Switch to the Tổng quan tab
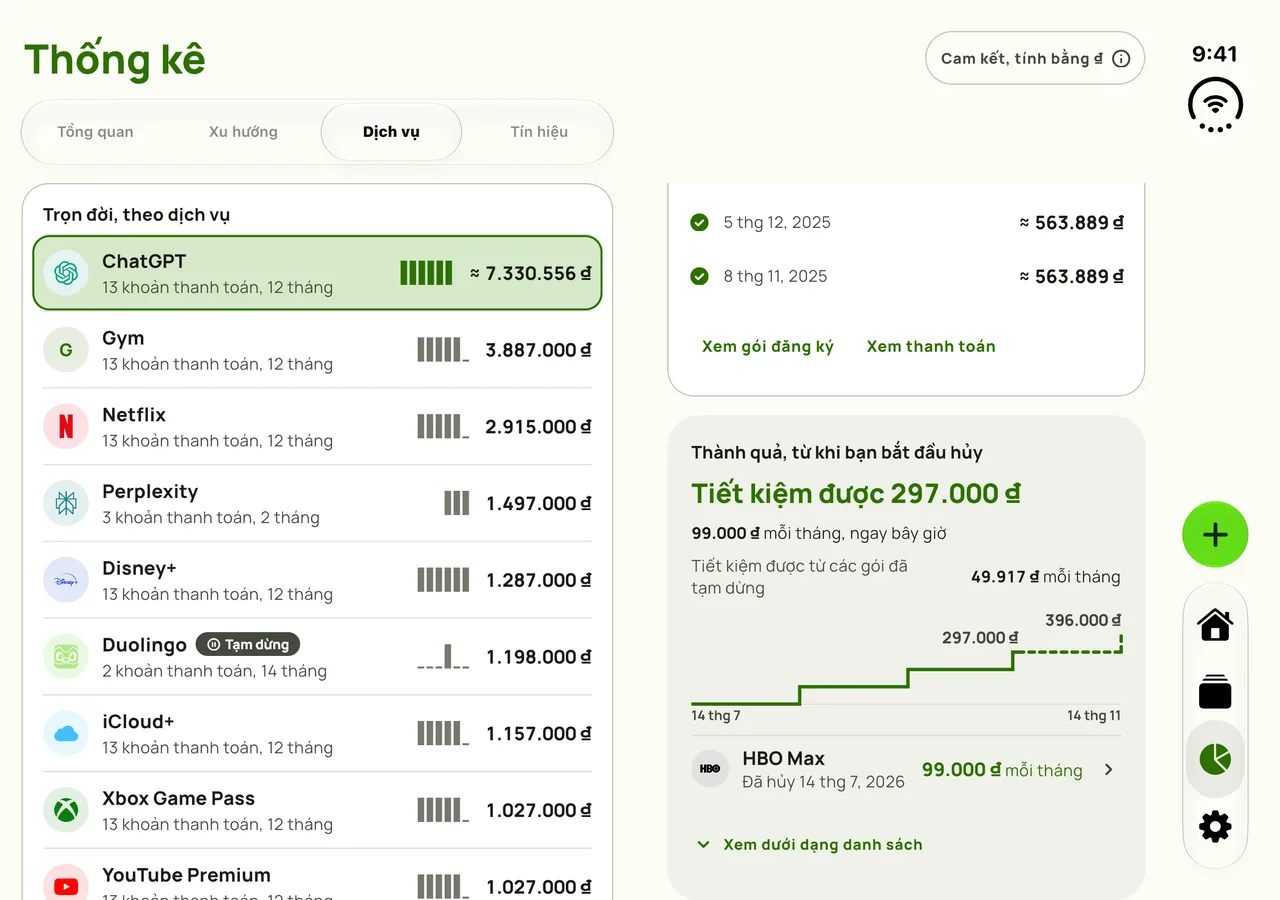 point(95,132)
